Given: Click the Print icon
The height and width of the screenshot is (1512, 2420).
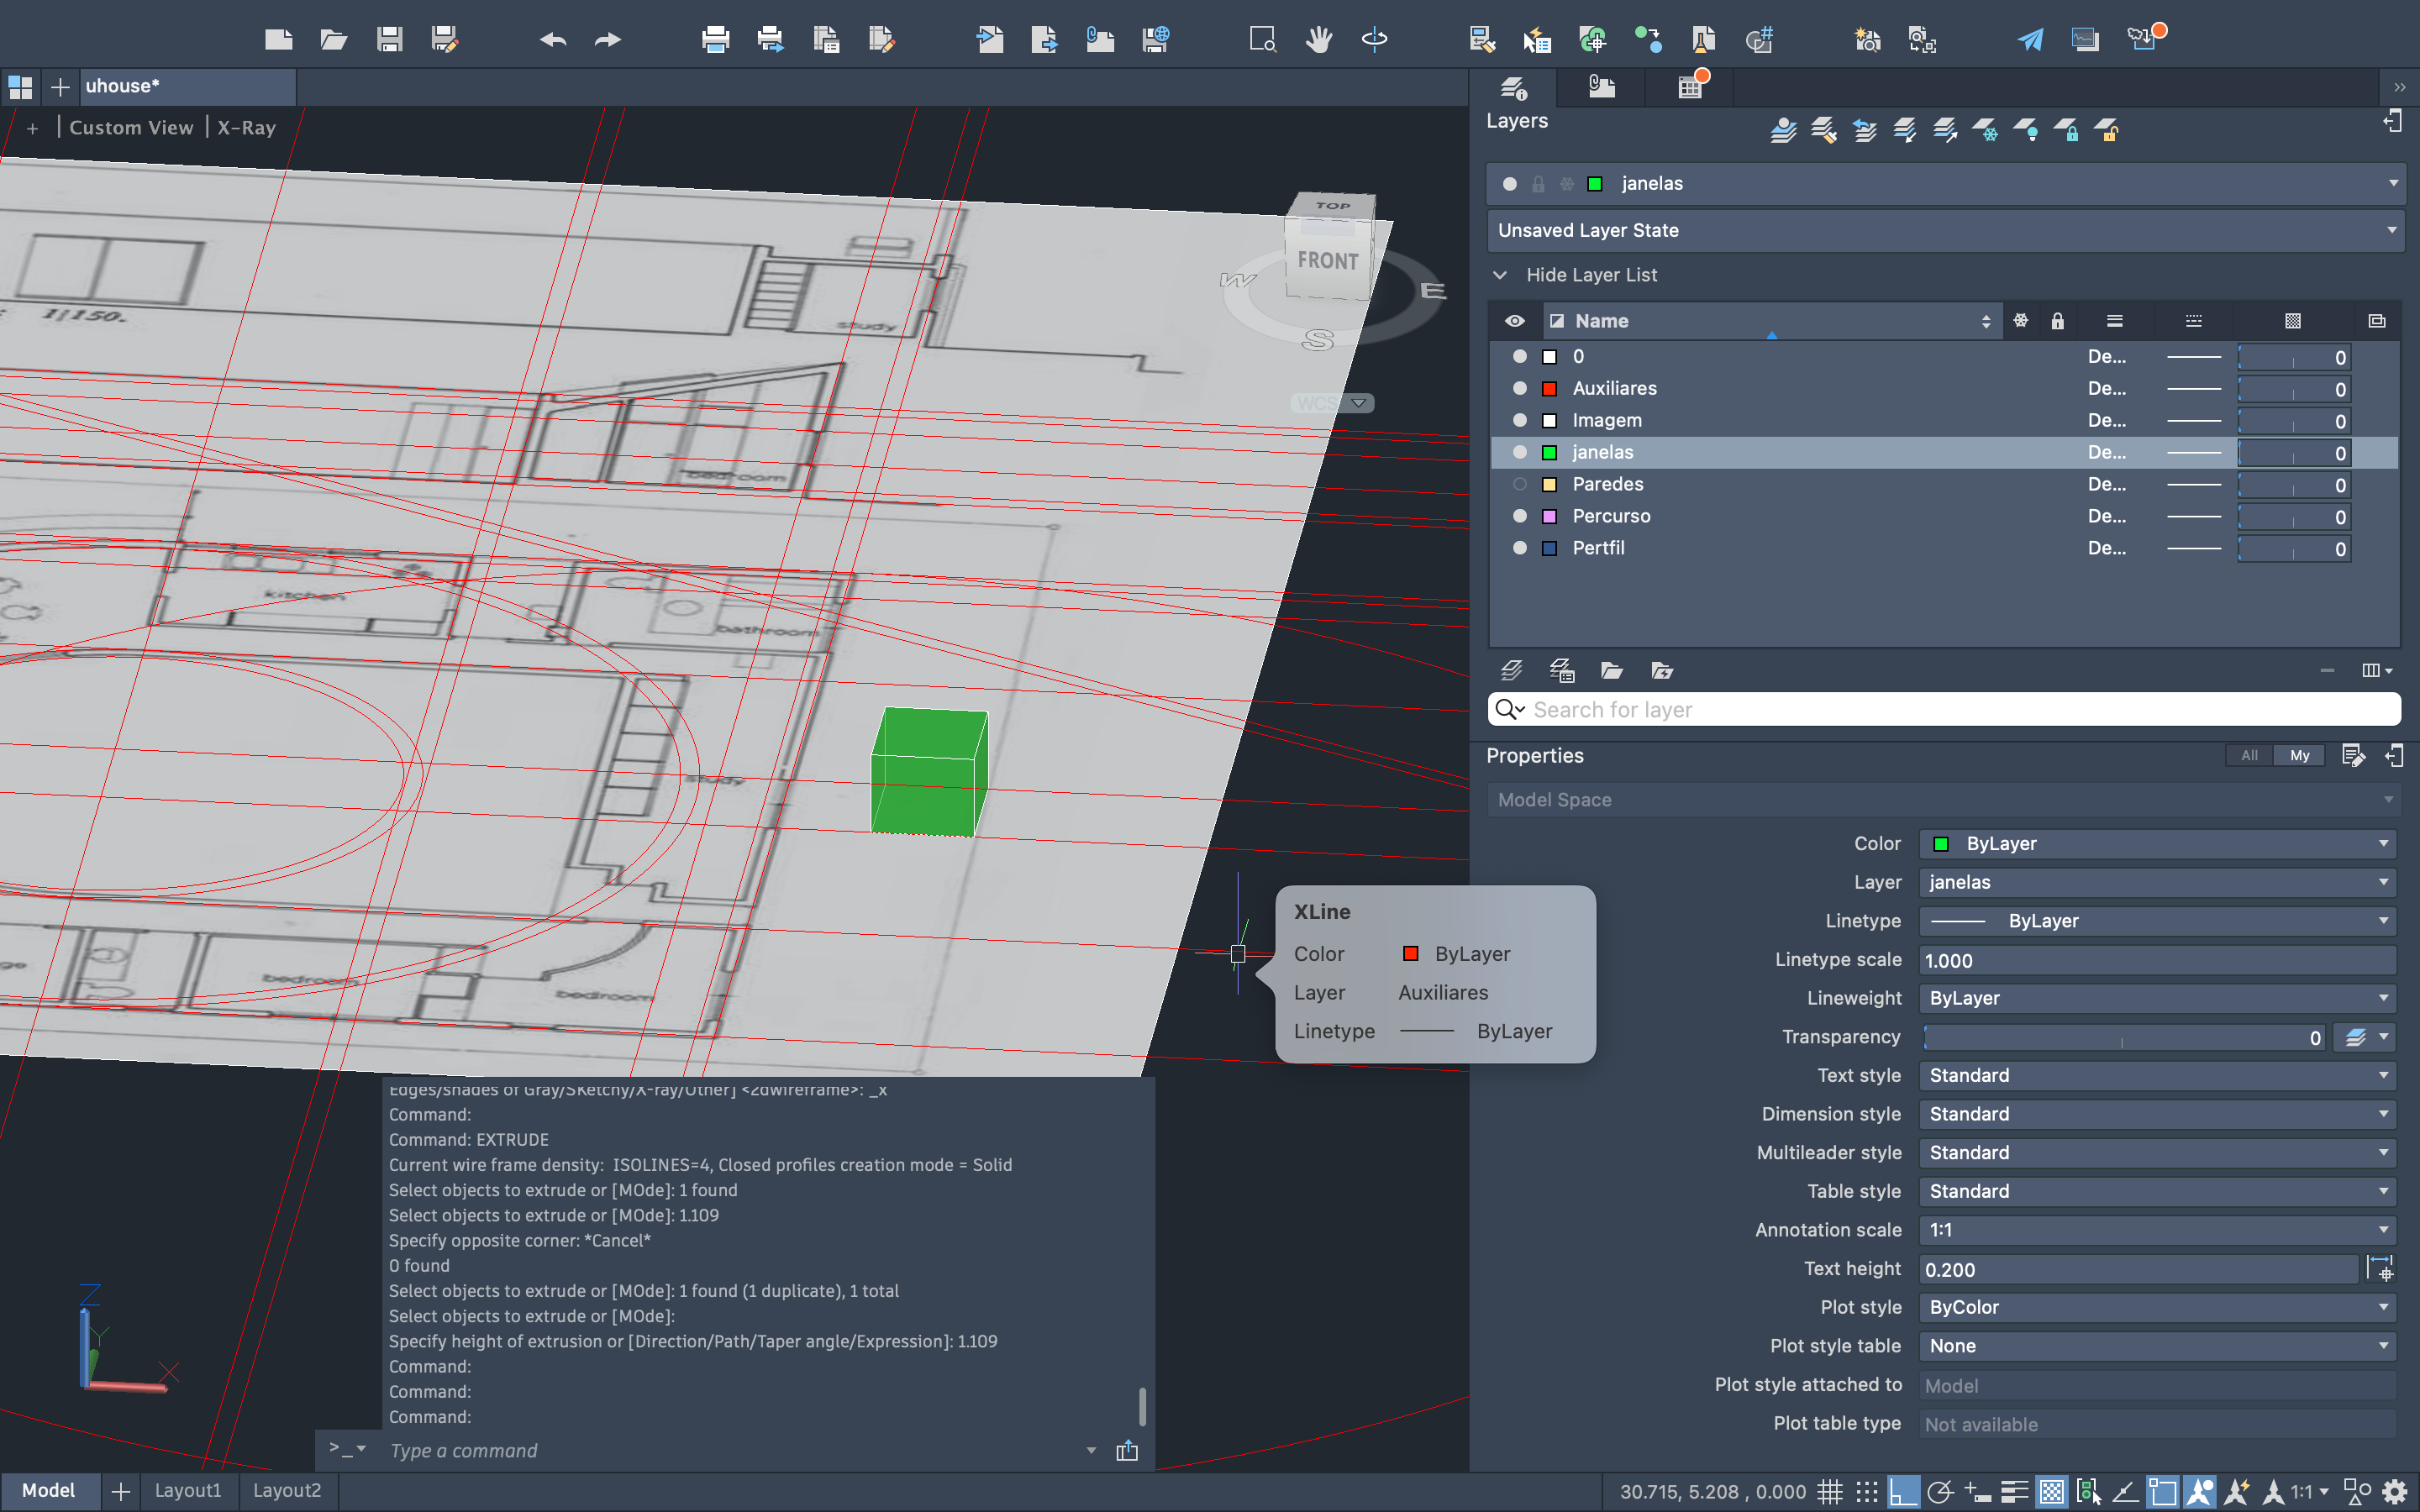Looking at the screenshot, I should coord(715,39).
